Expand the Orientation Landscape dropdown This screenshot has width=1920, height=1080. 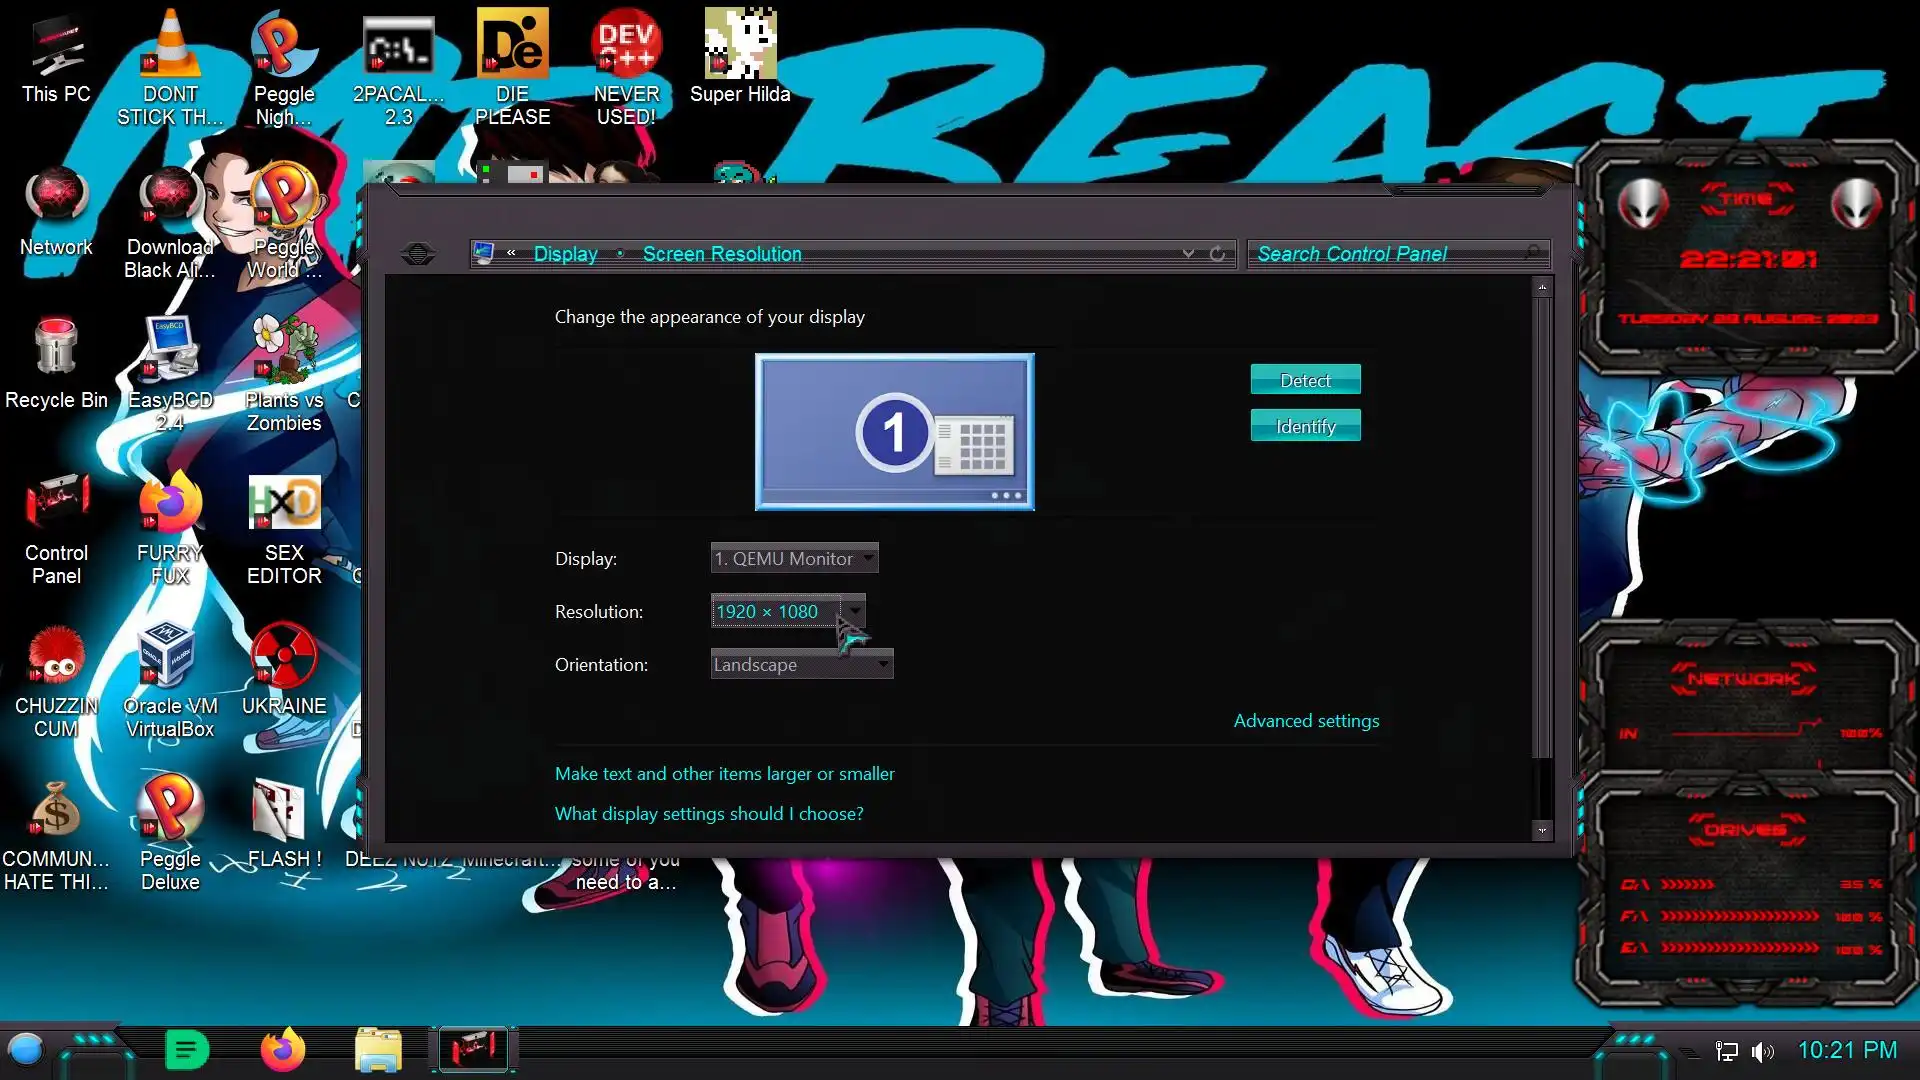pos(801,664)
